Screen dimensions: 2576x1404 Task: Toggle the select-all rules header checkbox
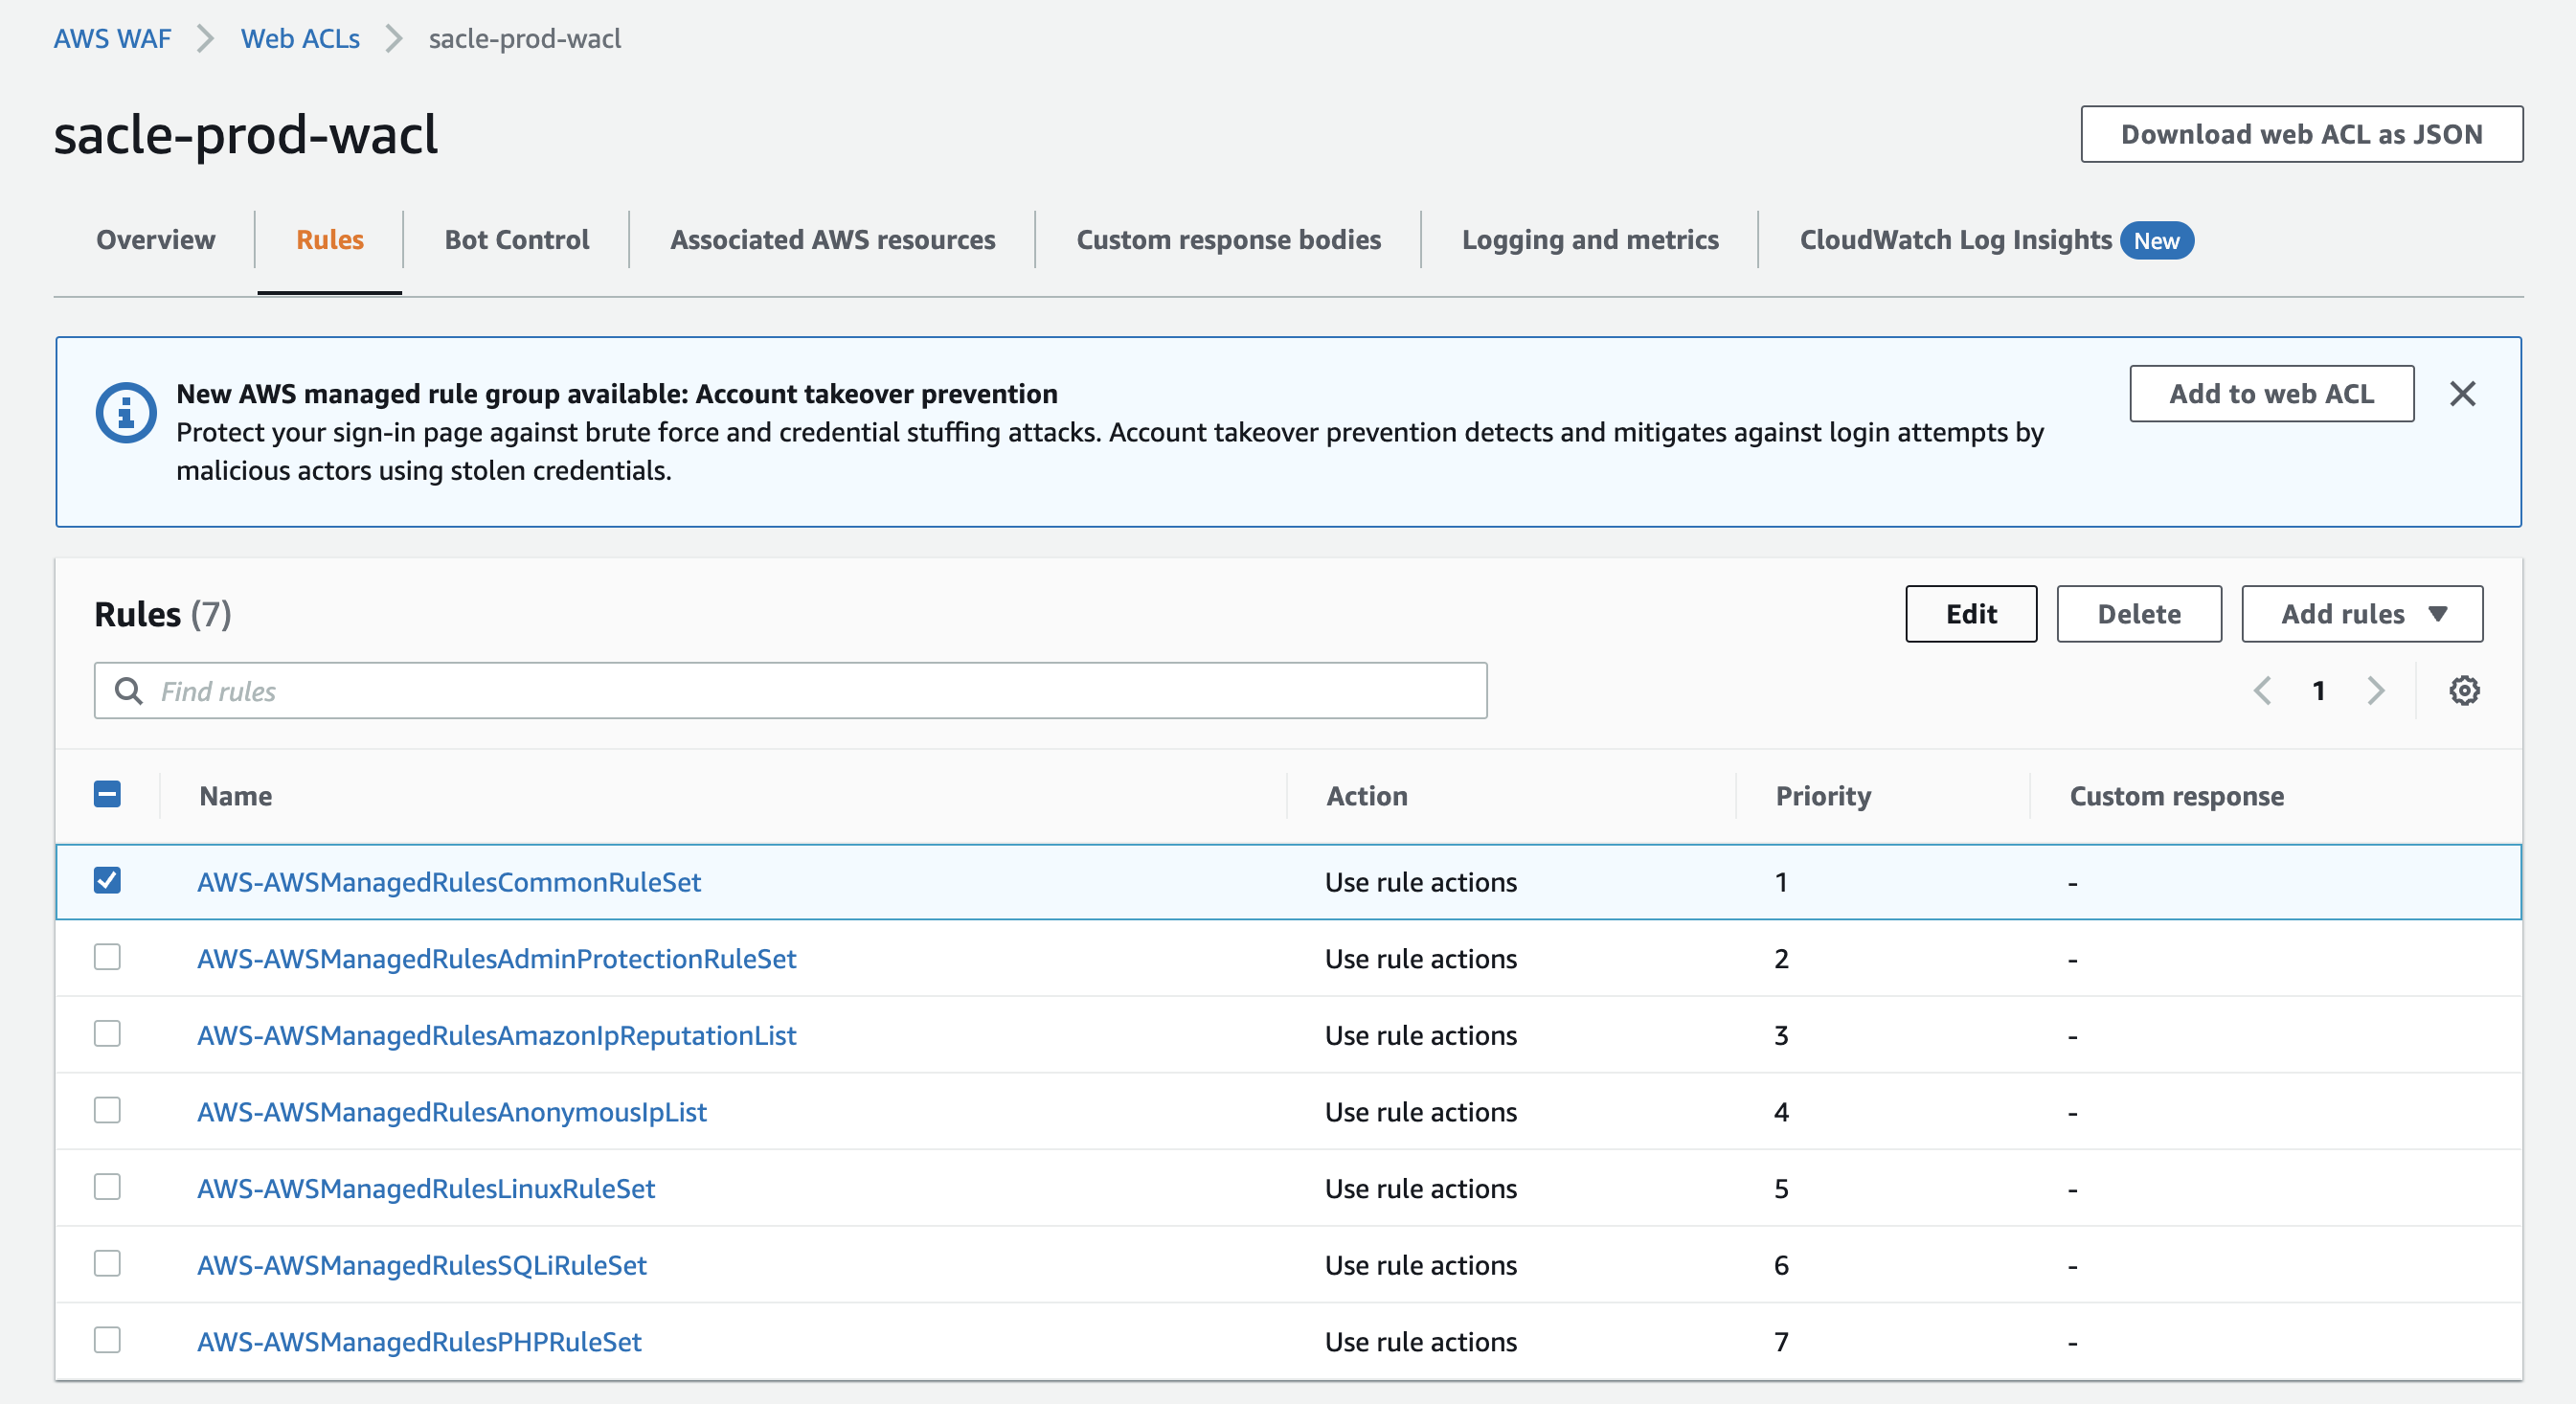[x=107, y=794]
